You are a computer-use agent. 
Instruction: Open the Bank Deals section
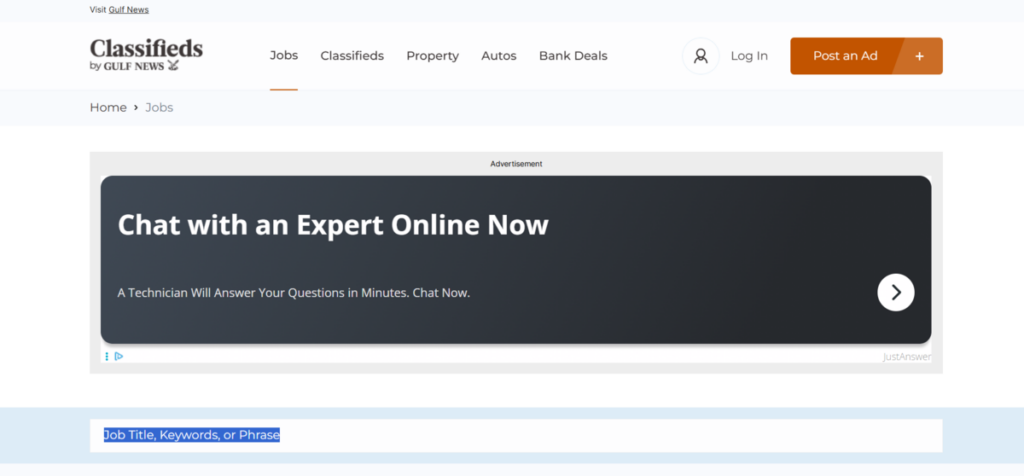[572, 56]
